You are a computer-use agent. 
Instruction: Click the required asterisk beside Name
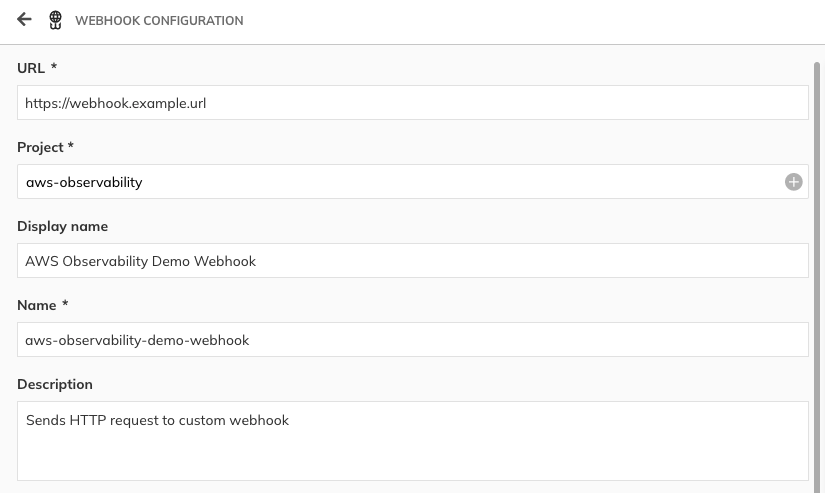click(65, 303)
